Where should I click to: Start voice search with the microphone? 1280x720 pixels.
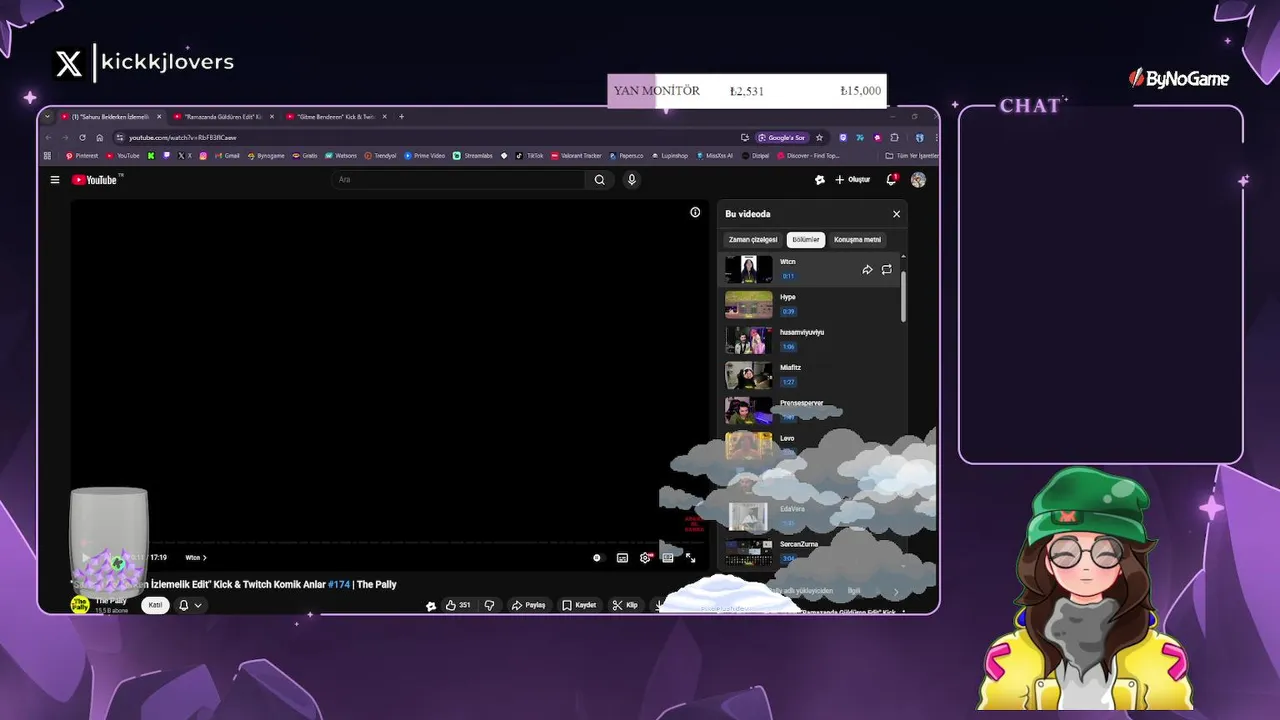(x=631, y=180)
